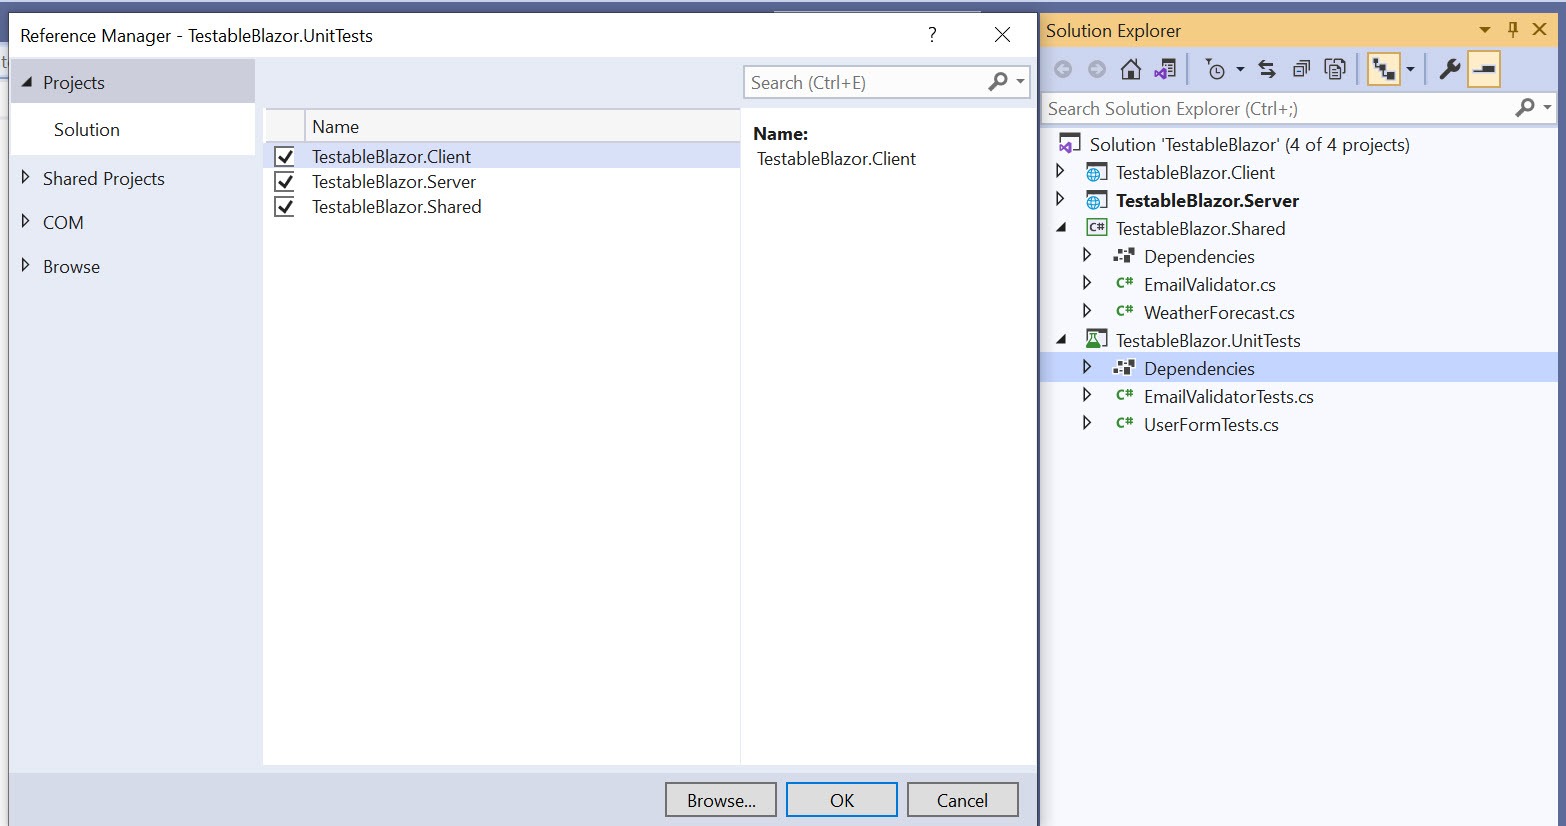Toggle the file nesting tree icon

click(x=1384, y=69)
